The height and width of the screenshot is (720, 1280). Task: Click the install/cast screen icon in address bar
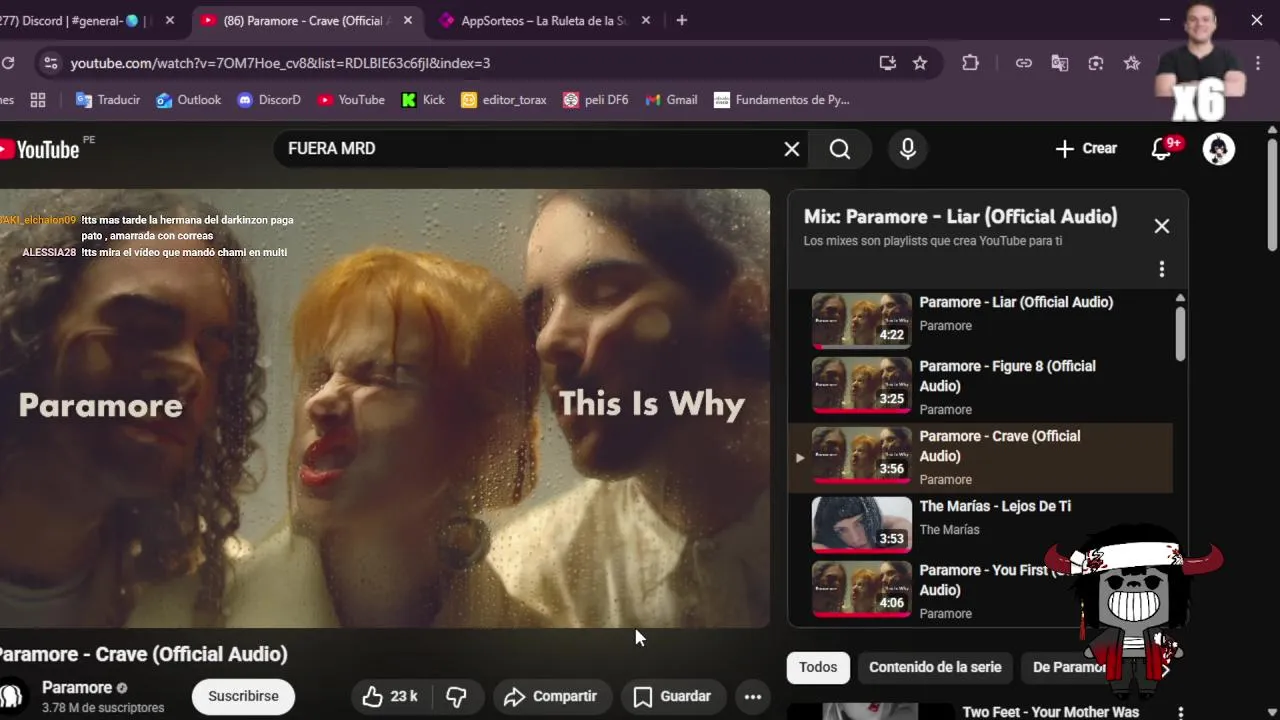click(887, 63)
